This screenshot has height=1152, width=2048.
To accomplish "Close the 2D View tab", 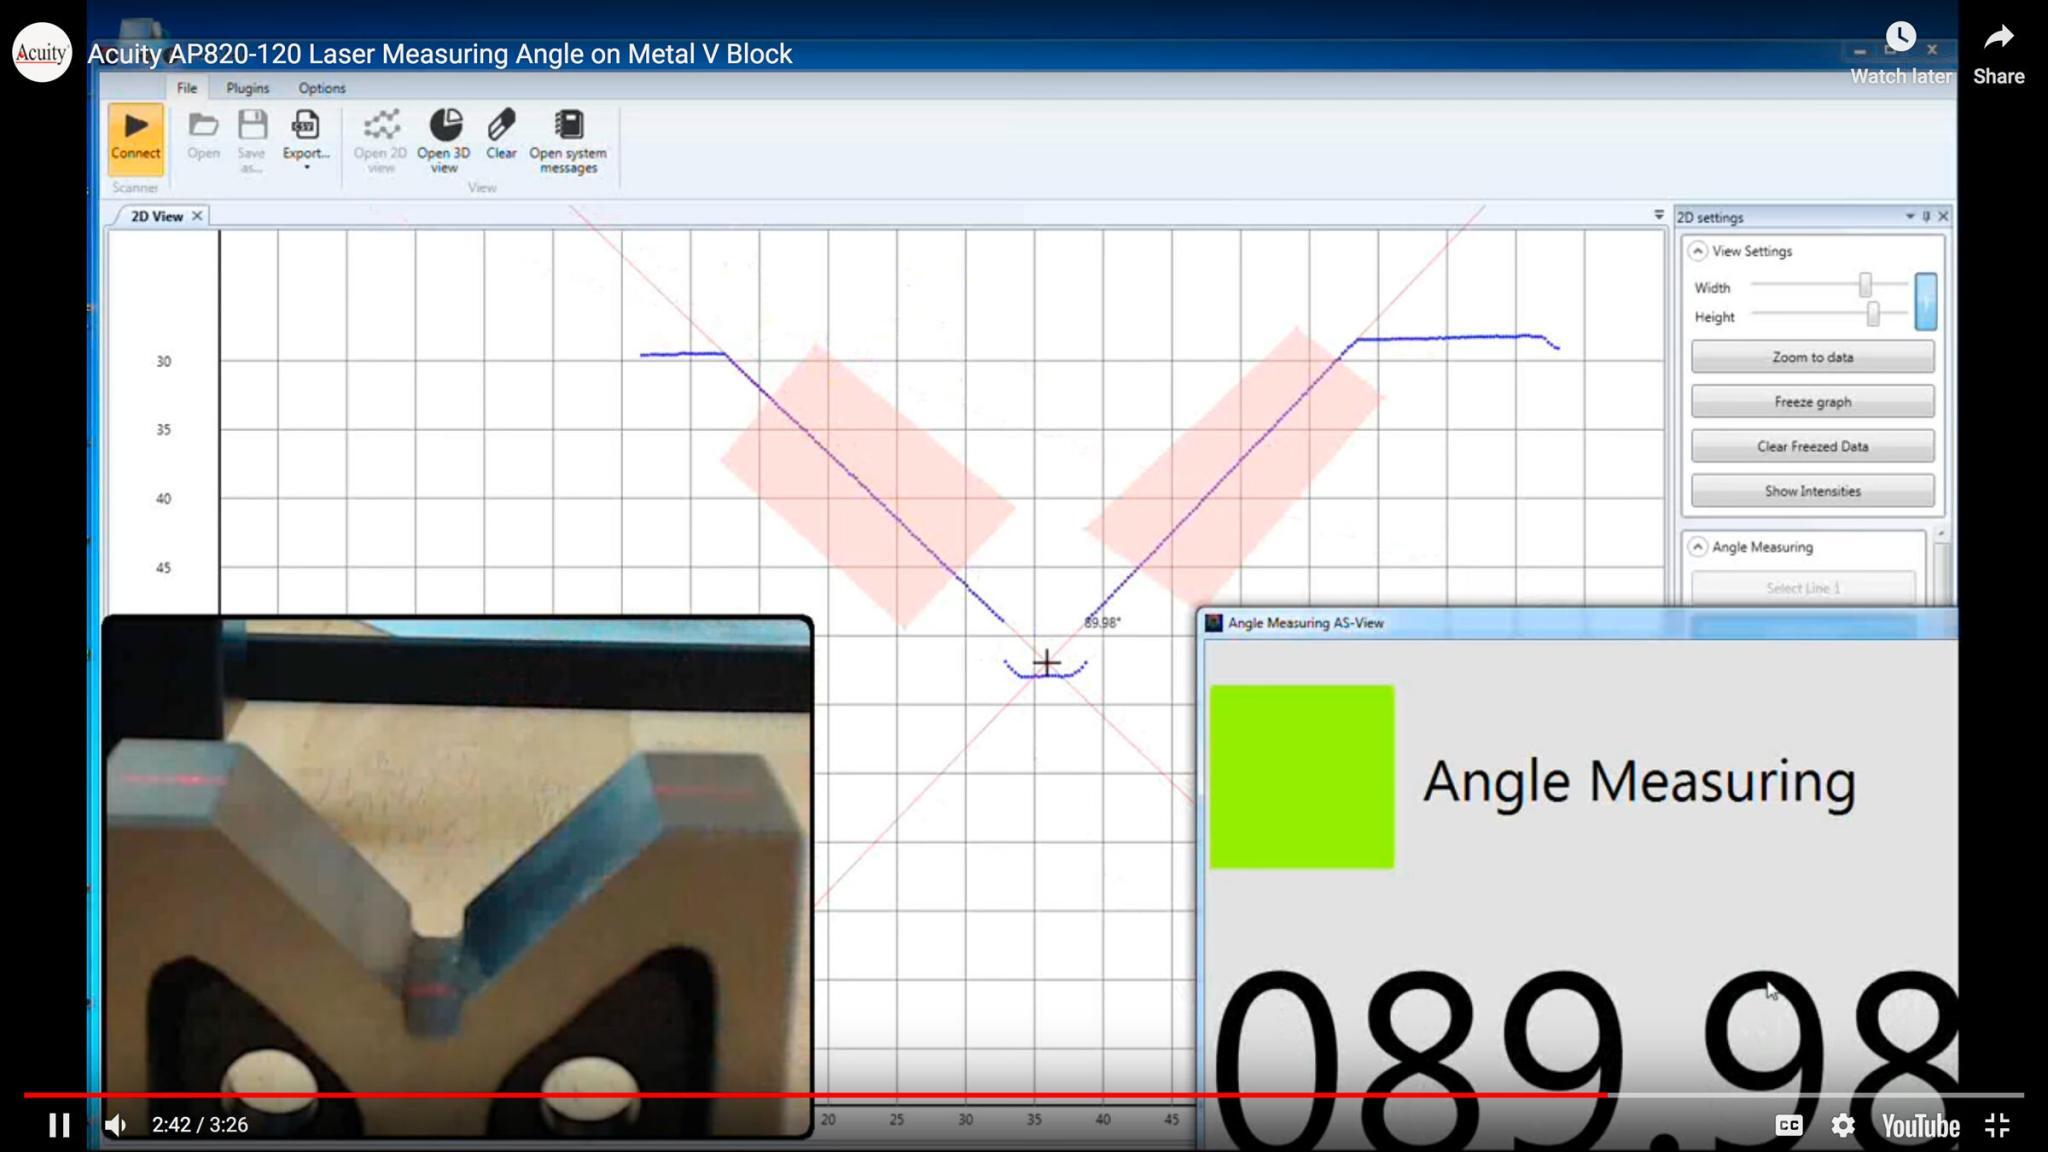I will [197, 215].
